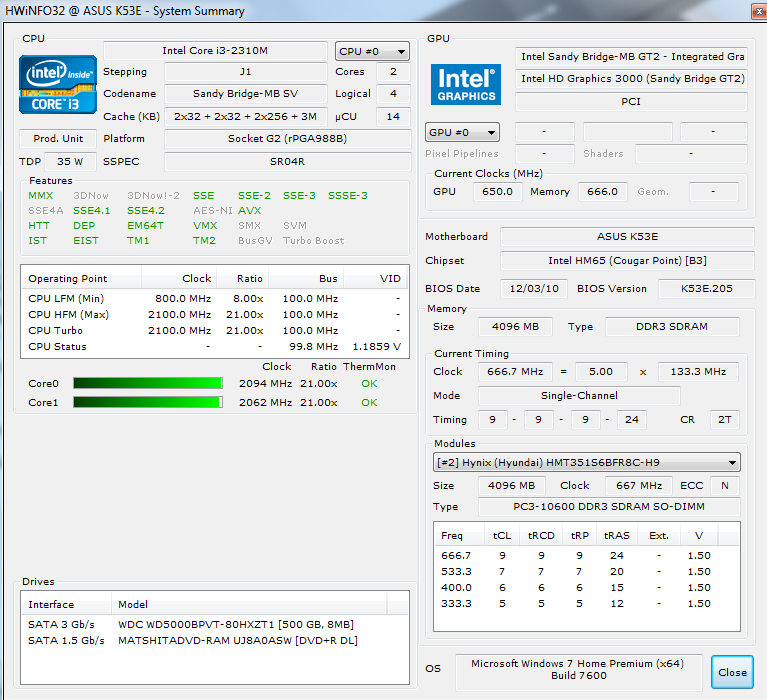Click the J1 stepping value
The width and height of the screenshot is (767, 700).
click(x=246, y=72)
